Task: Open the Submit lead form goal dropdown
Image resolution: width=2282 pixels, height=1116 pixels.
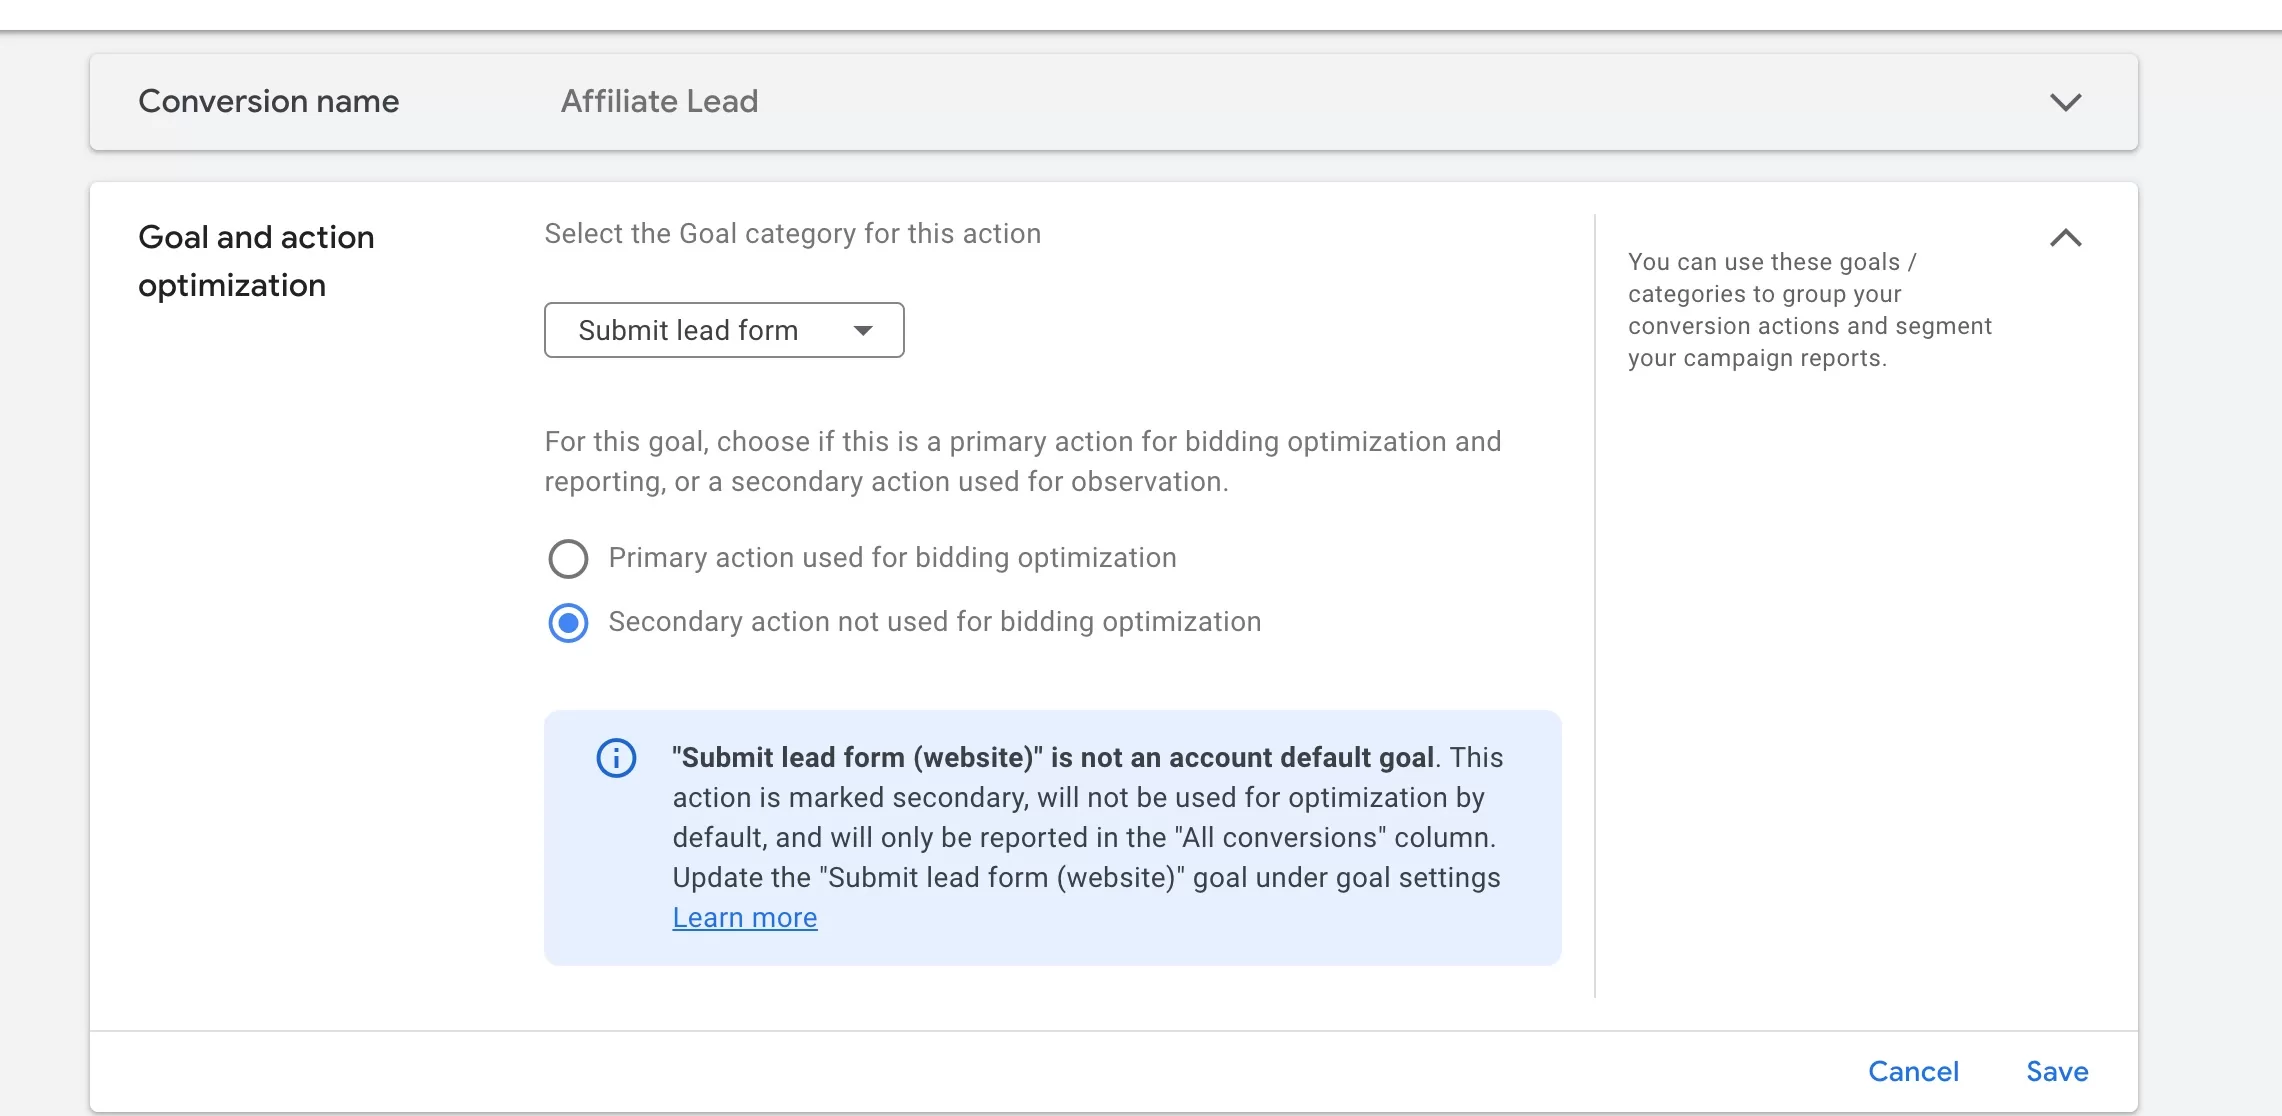Action: [x=724, y=330]
